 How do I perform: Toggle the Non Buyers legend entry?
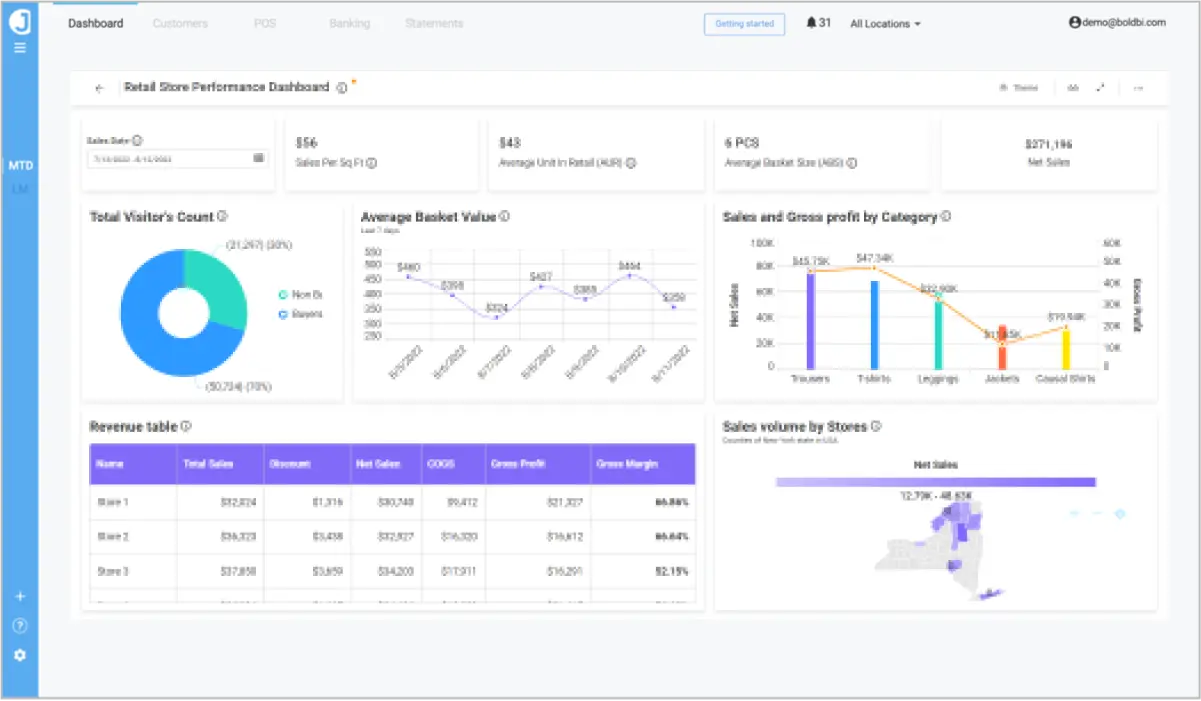tap(297, 295)
